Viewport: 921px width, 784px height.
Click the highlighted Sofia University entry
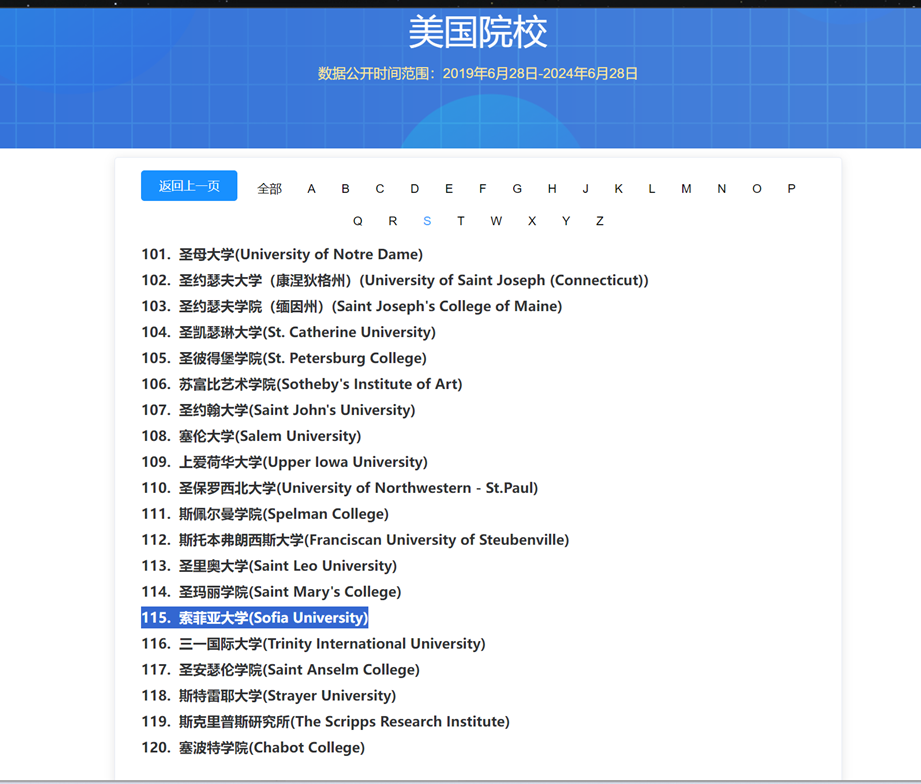273,618
